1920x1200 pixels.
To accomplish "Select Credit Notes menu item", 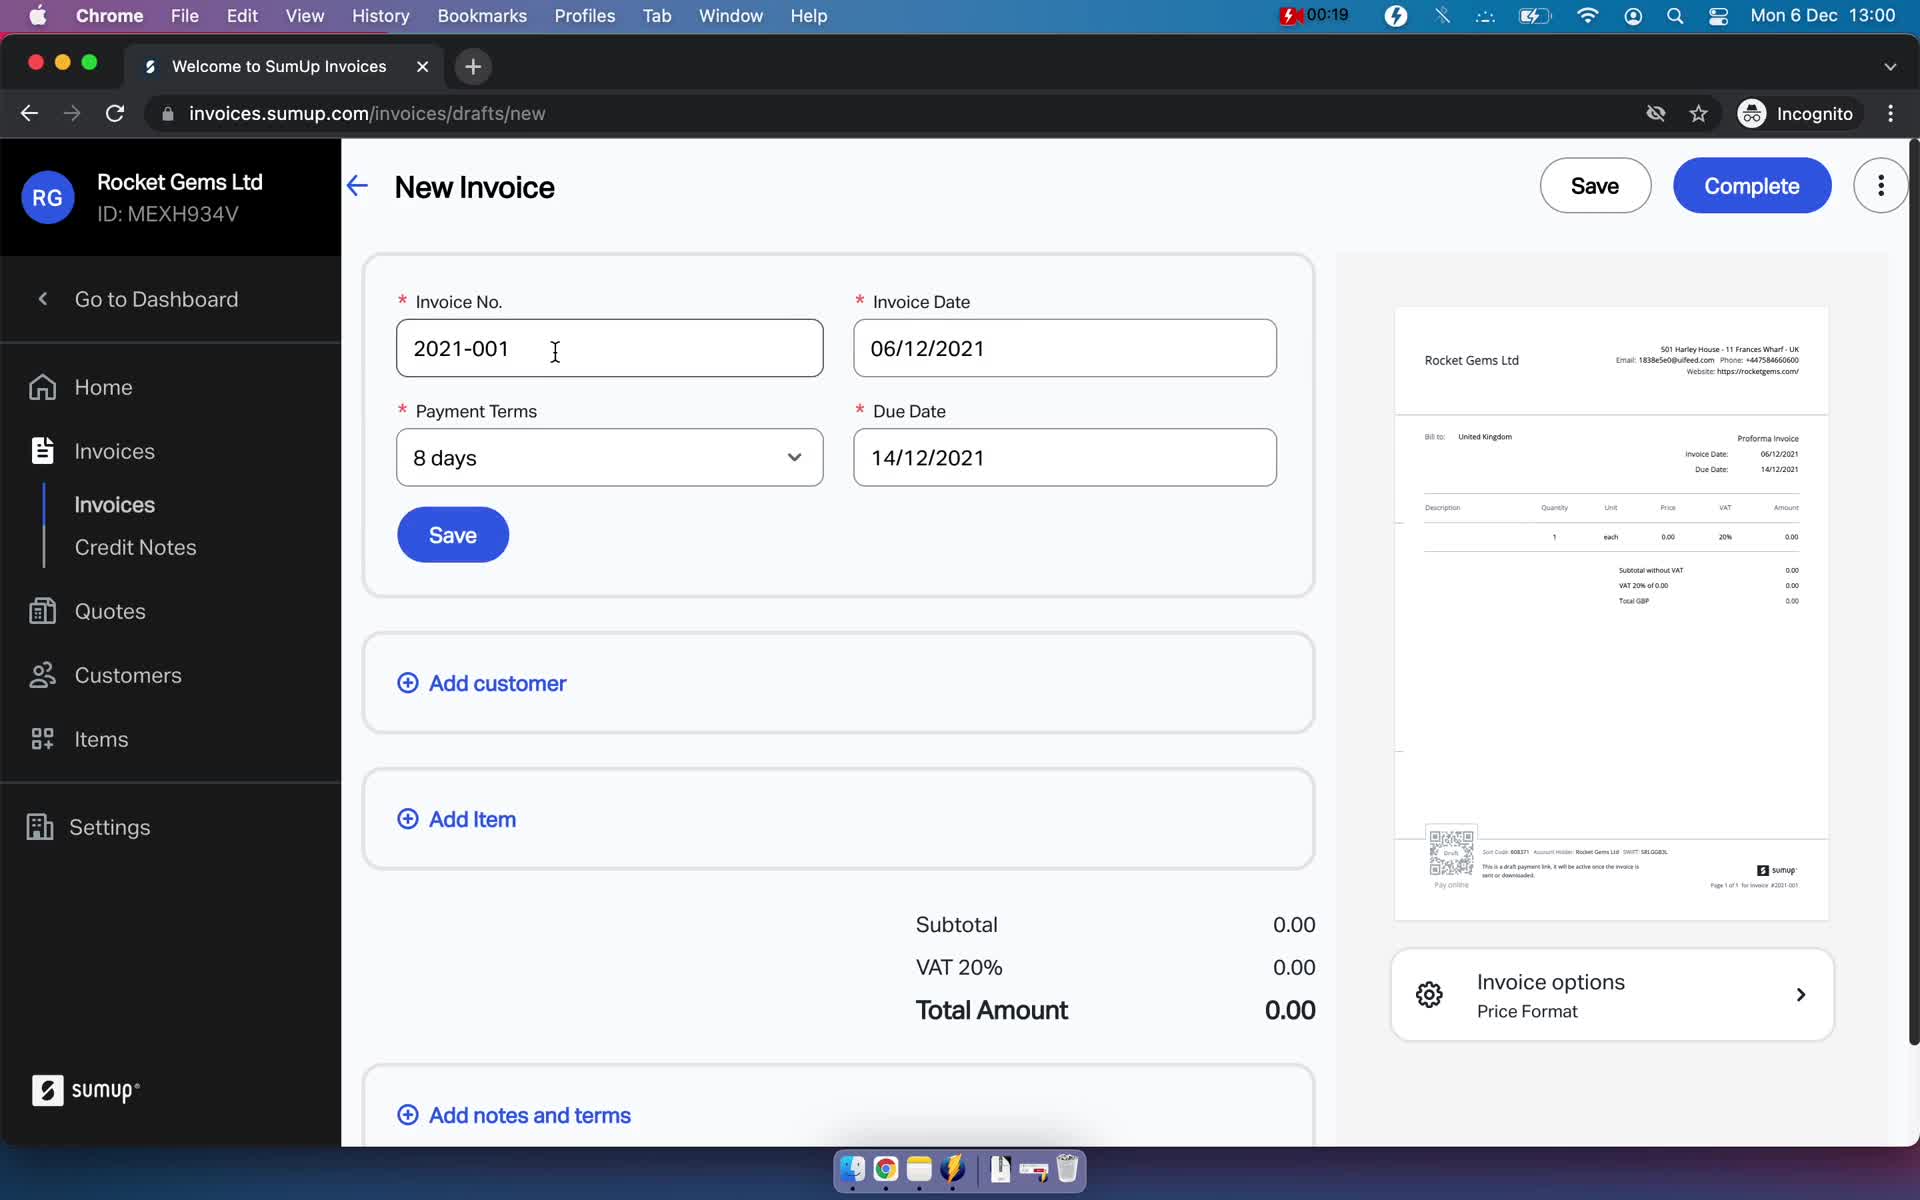I will click(135, 547).
